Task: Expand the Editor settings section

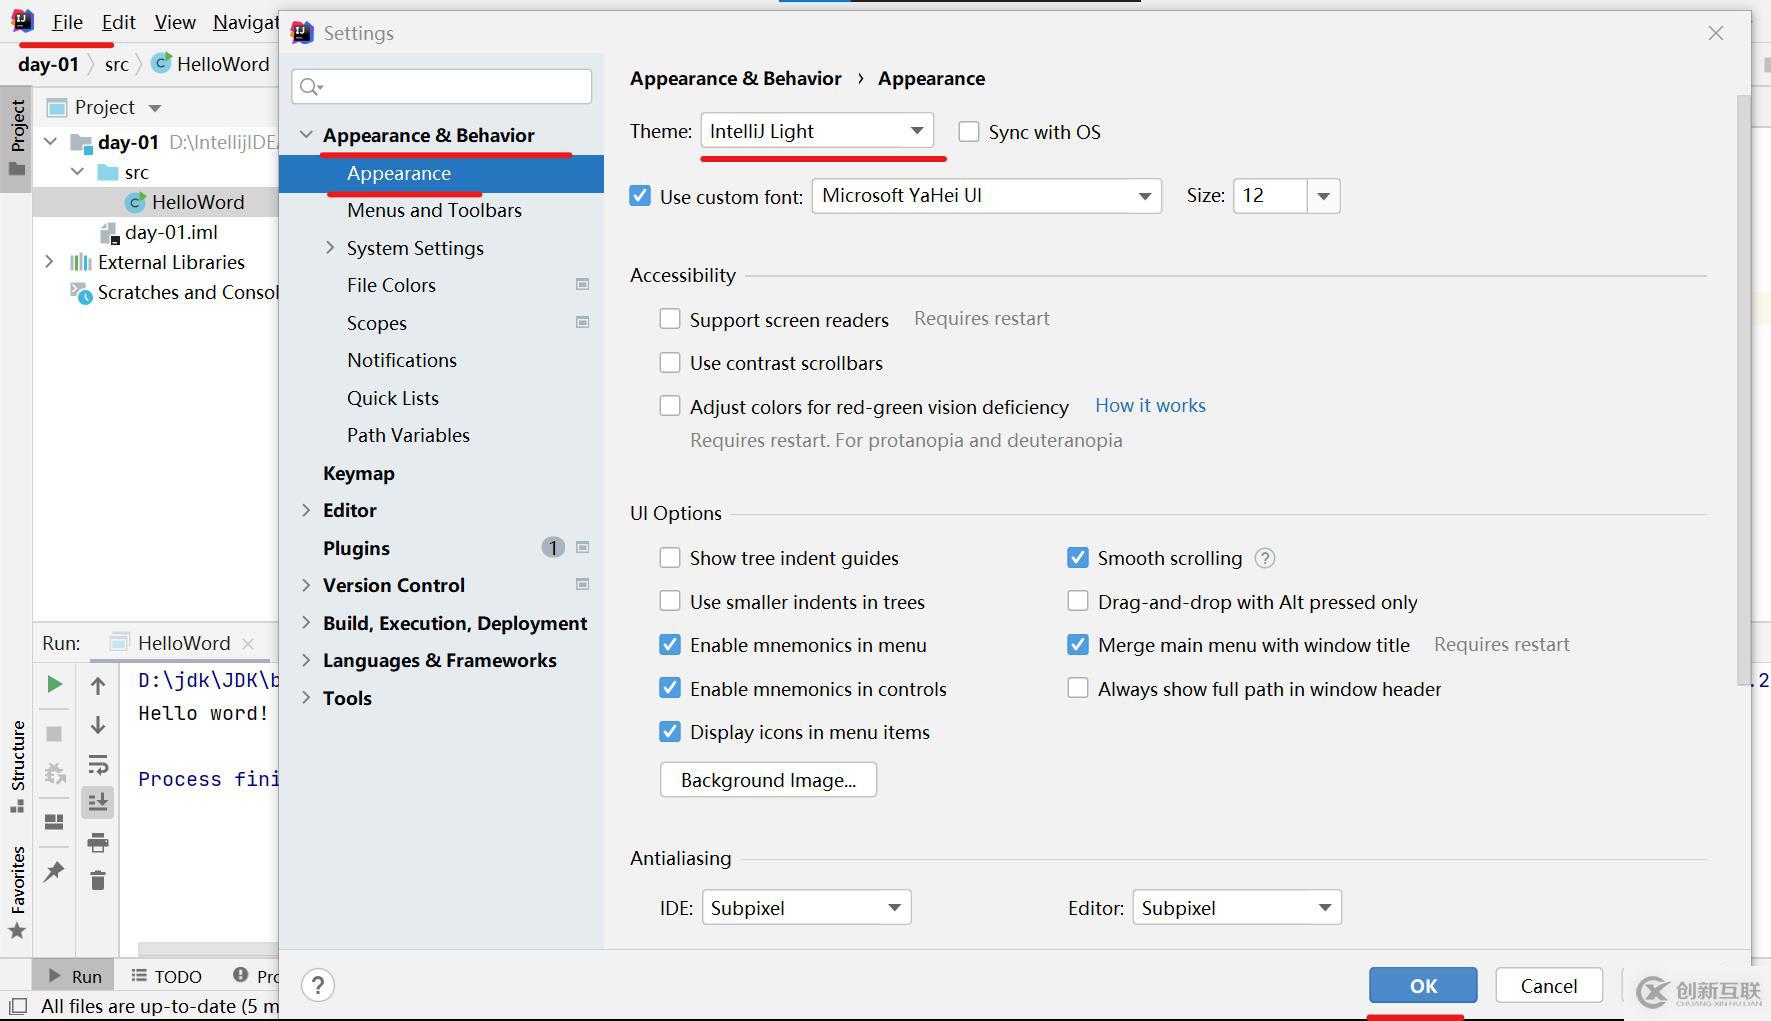Action: pos(306,510)
